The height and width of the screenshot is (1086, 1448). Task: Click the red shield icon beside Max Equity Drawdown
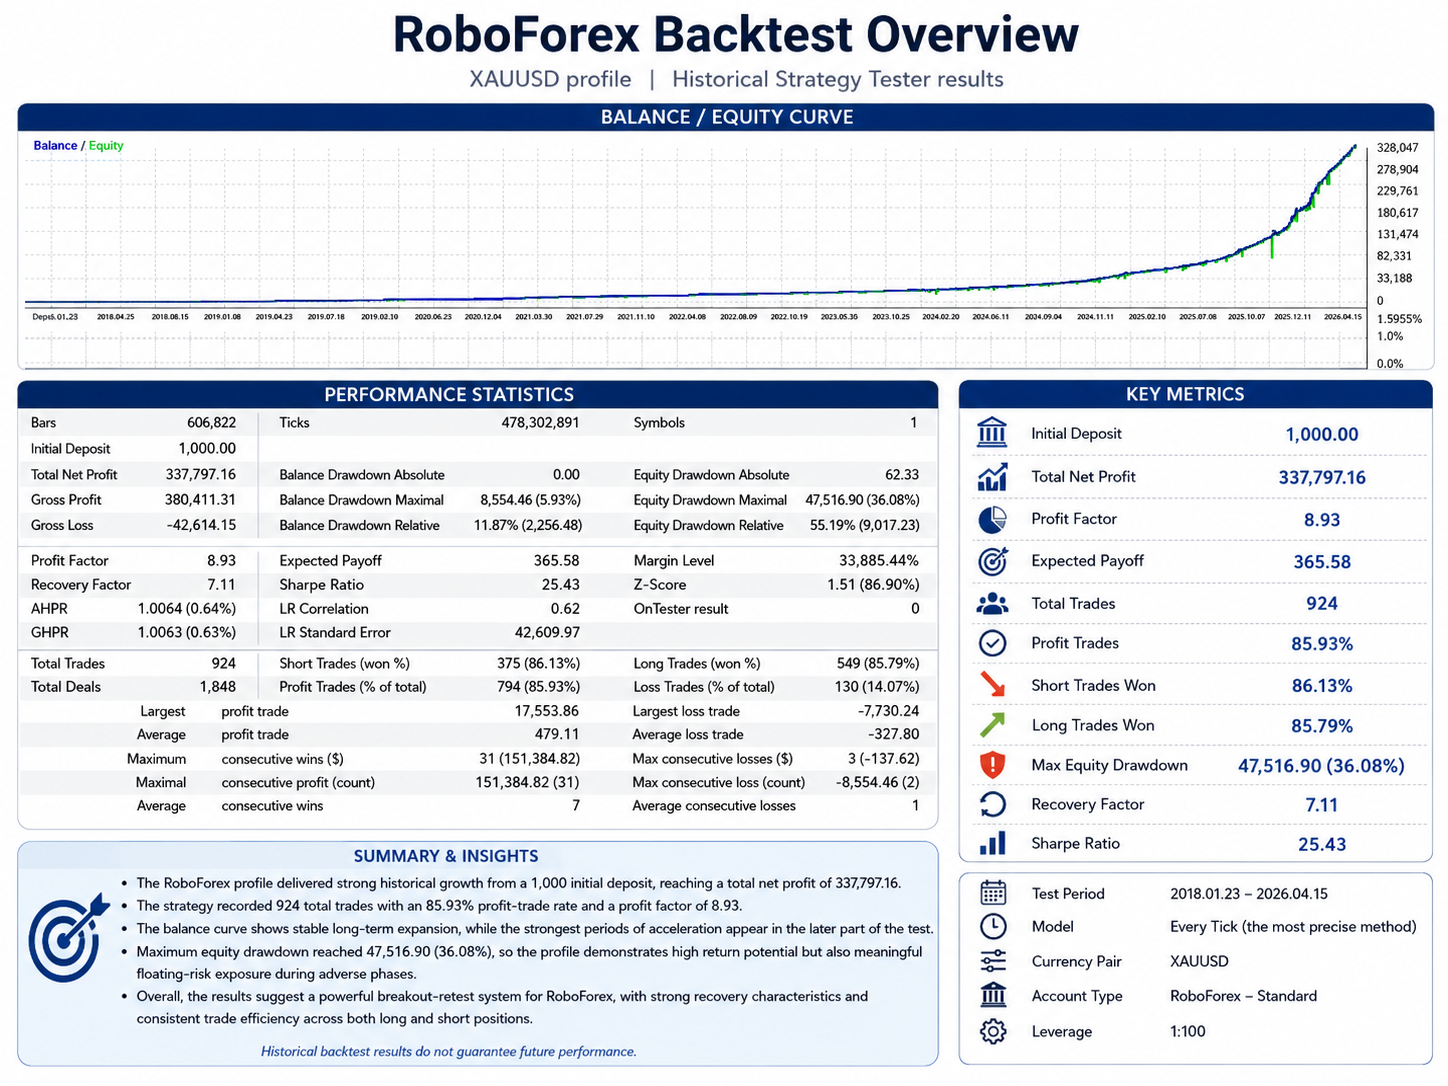click(x=992, y=765)
